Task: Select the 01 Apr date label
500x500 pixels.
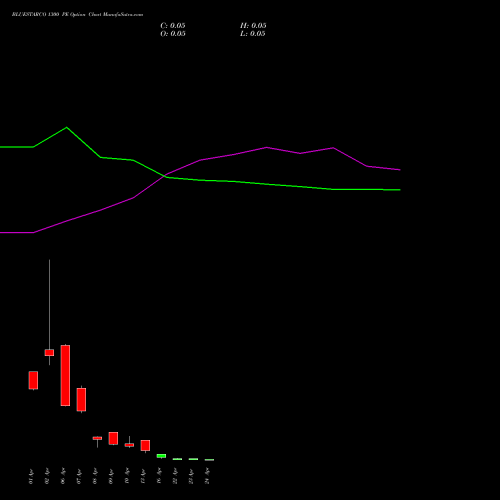Action: pyautogui.click(x=31, y=476)
